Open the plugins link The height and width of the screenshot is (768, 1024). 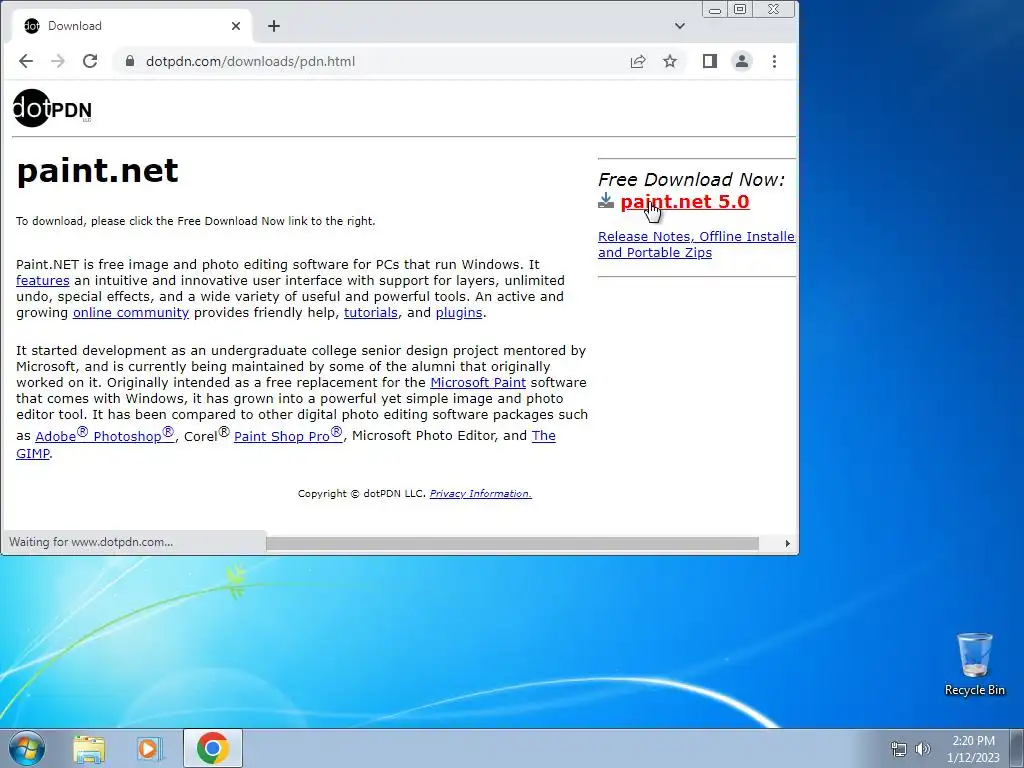(458, 312)
